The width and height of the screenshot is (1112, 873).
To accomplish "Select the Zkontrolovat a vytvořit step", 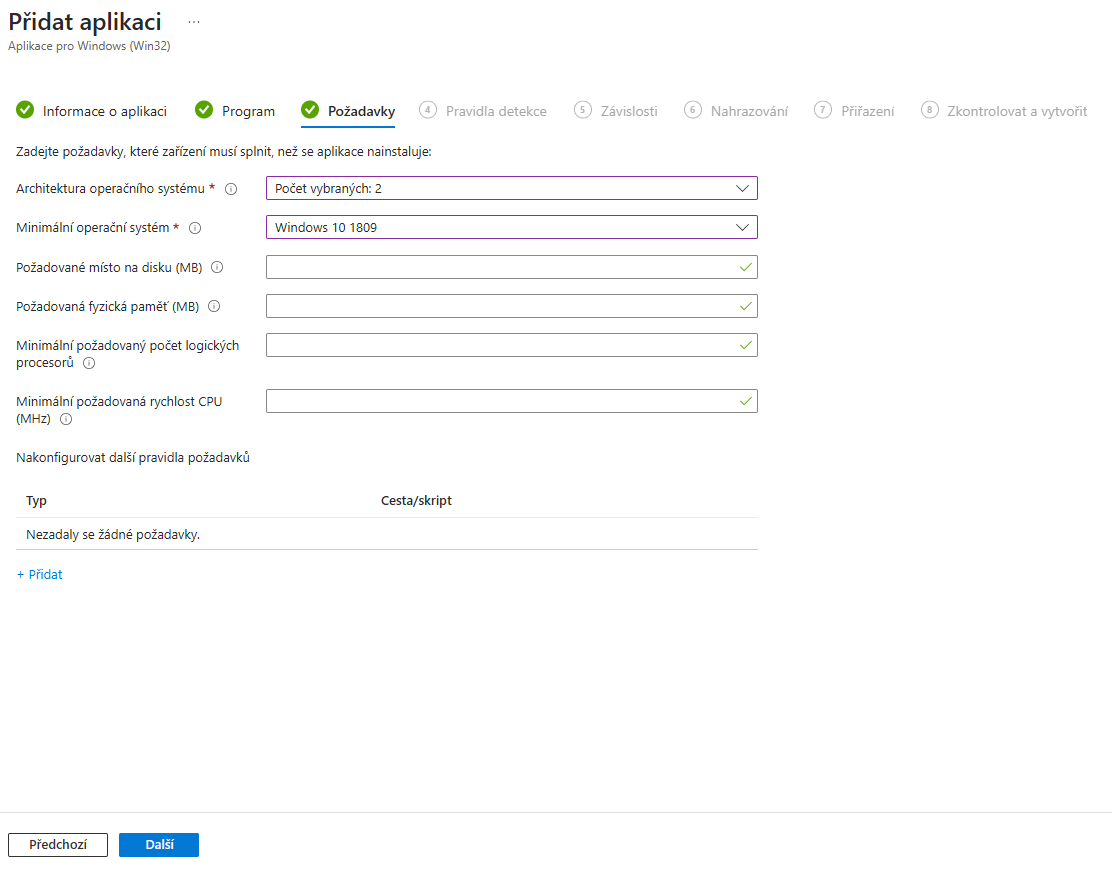I will click(x=1003, y=111).
